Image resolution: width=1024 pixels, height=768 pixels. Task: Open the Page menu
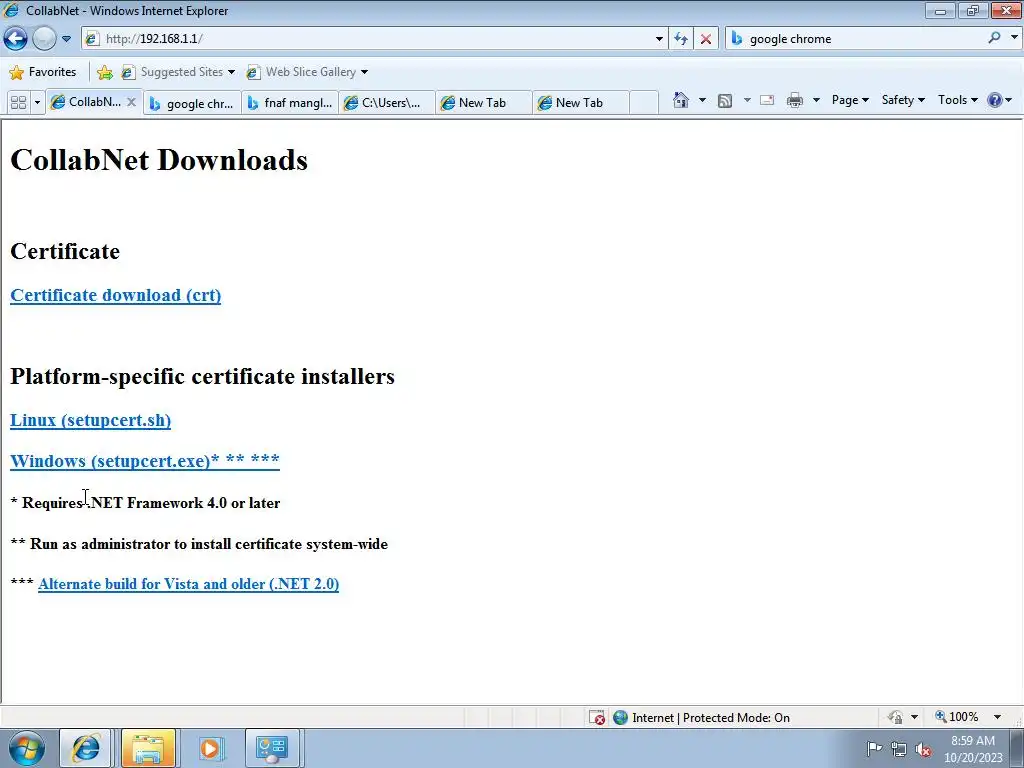click(850, 100)
